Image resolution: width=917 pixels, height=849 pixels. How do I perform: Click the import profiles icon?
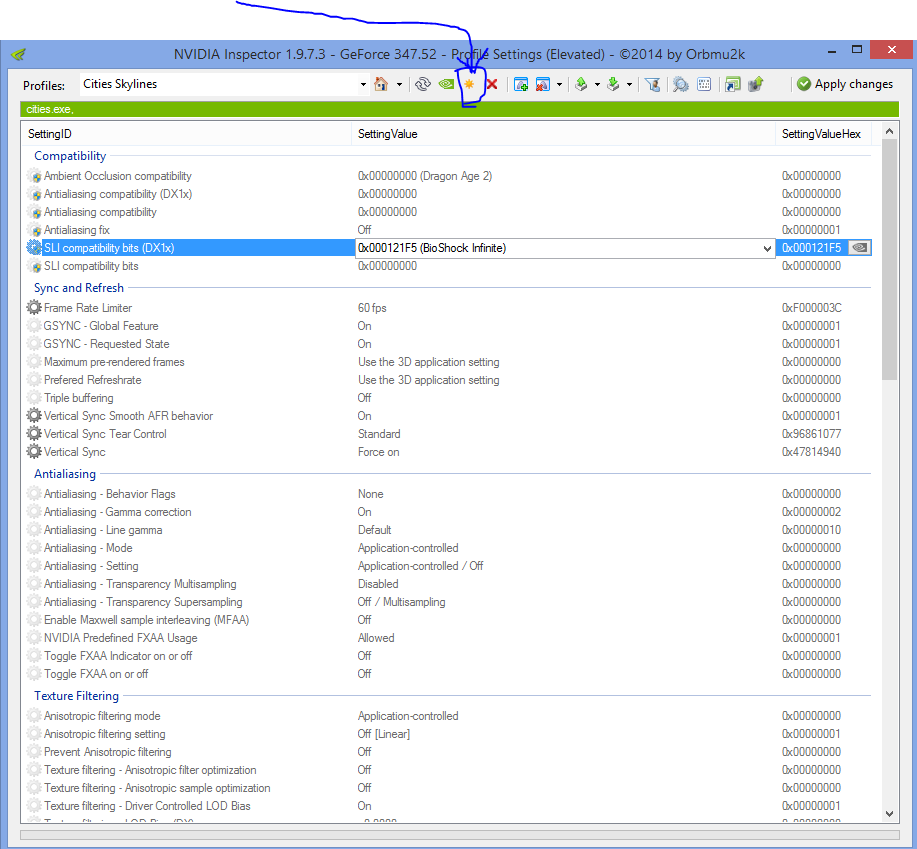613,85
